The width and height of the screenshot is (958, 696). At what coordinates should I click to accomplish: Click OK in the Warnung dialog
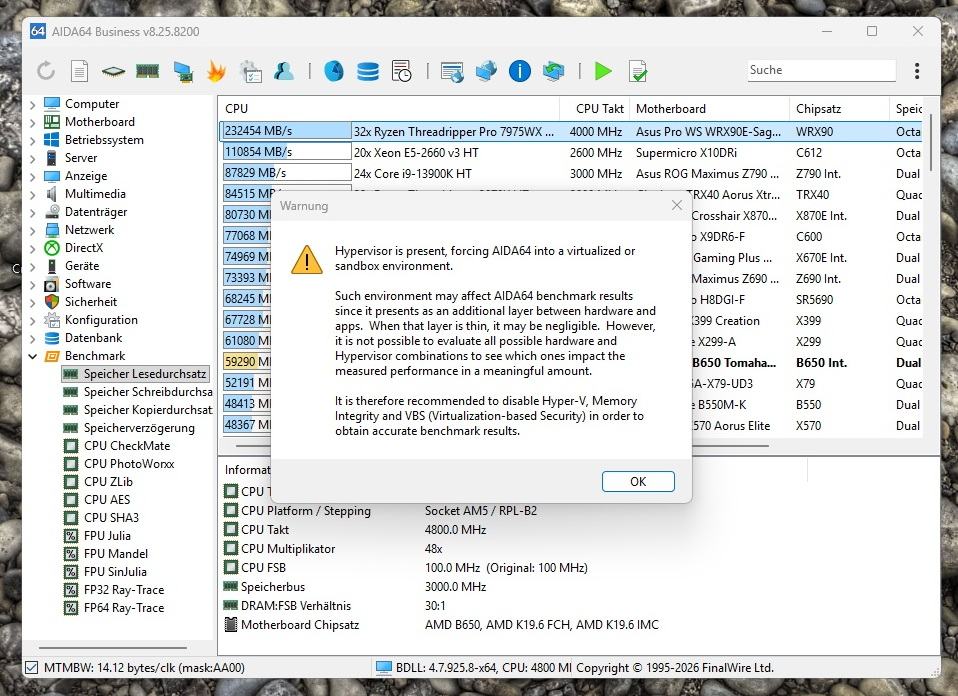tap(638, 482)
